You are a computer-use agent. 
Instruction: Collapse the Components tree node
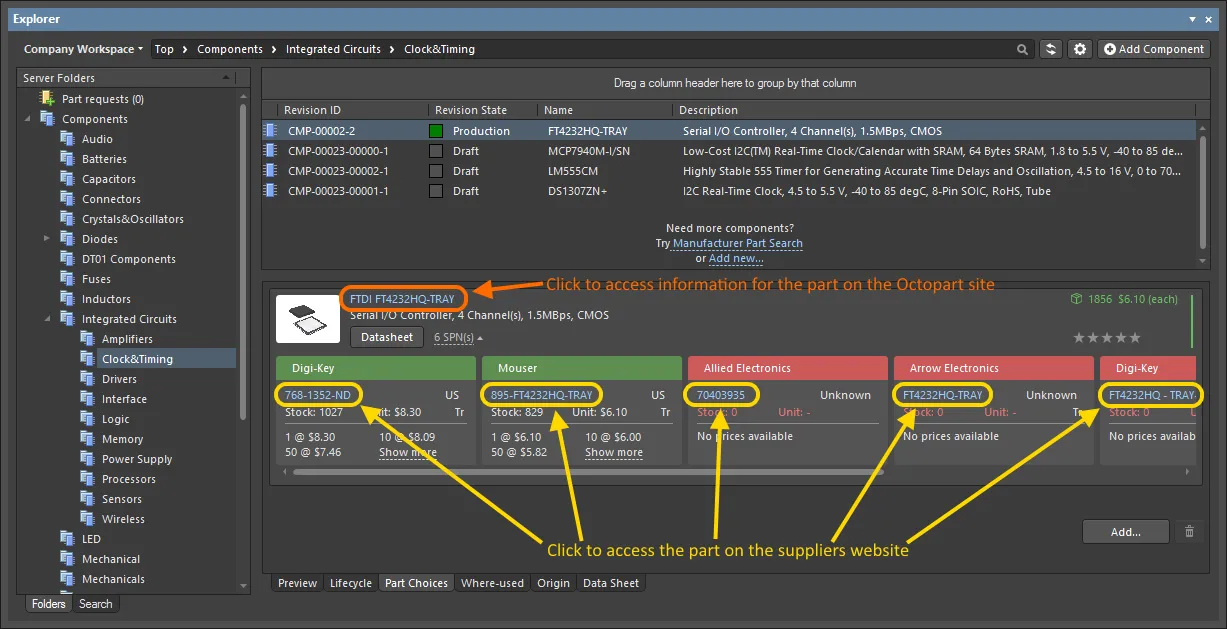coord(27,119)
